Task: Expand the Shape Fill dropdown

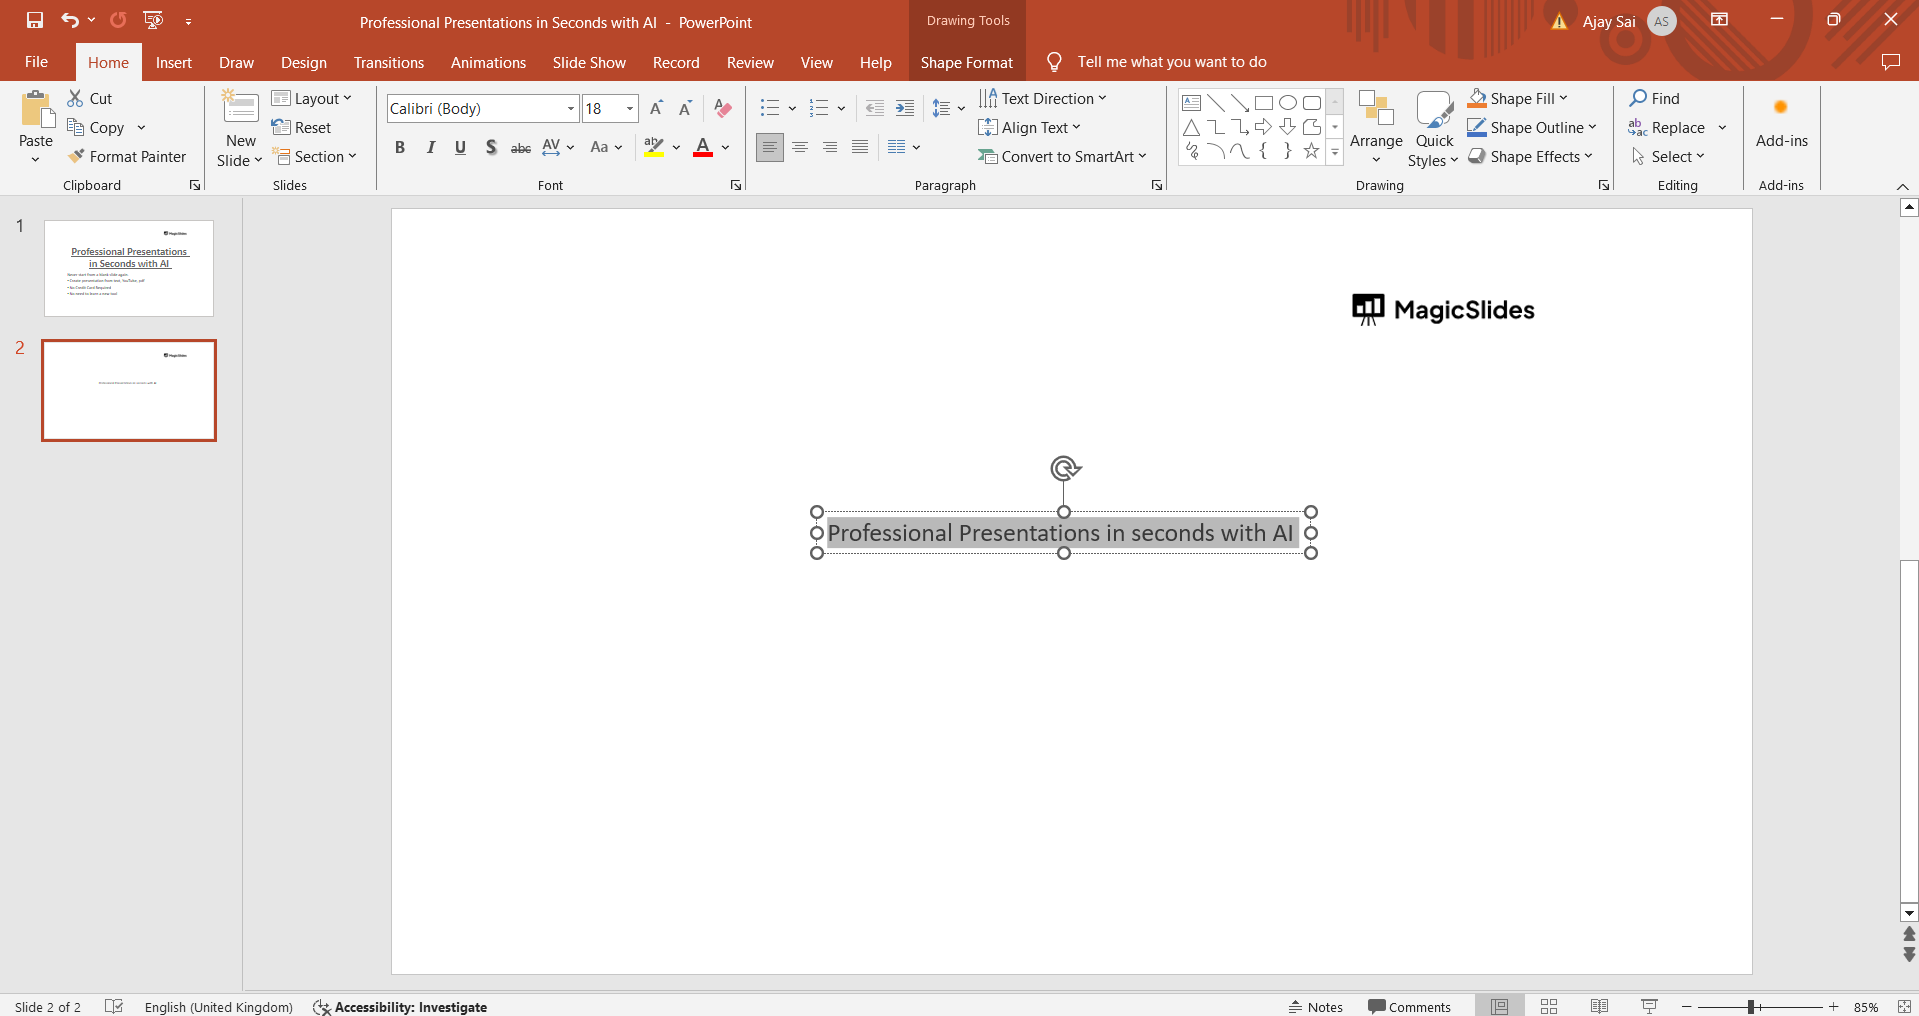Action: point(1563,98)
